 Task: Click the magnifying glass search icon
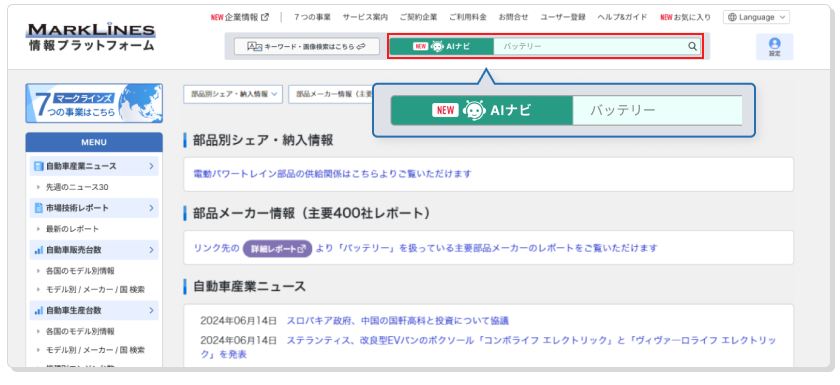point(692,47)
